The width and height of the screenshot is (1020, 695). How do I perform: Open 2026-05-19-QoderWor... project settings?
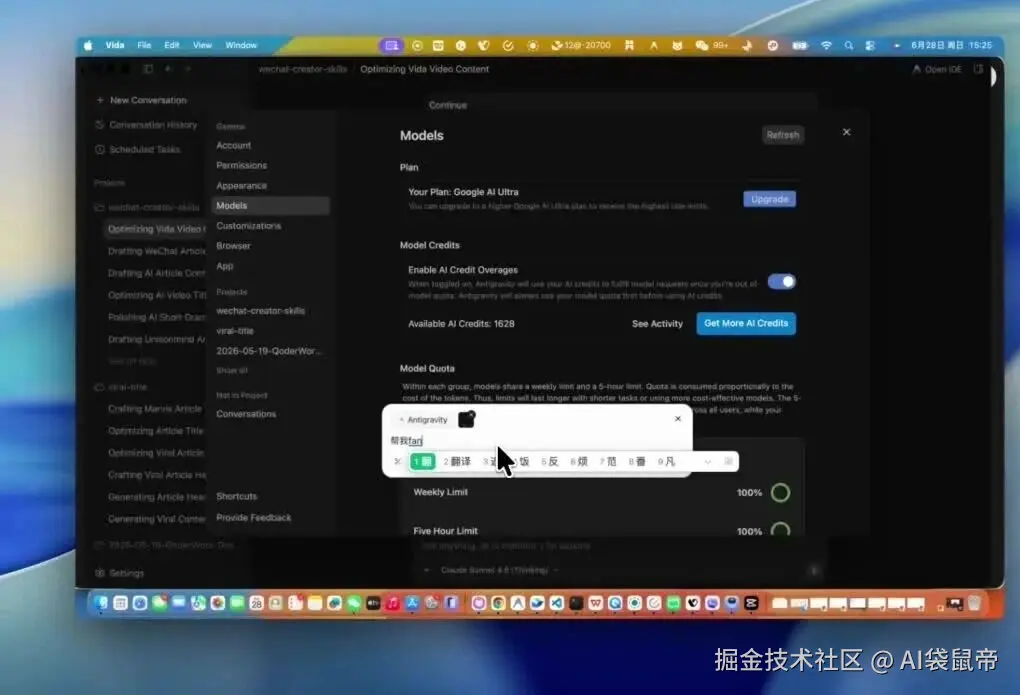pyautogui.click(x=269, y=351)
